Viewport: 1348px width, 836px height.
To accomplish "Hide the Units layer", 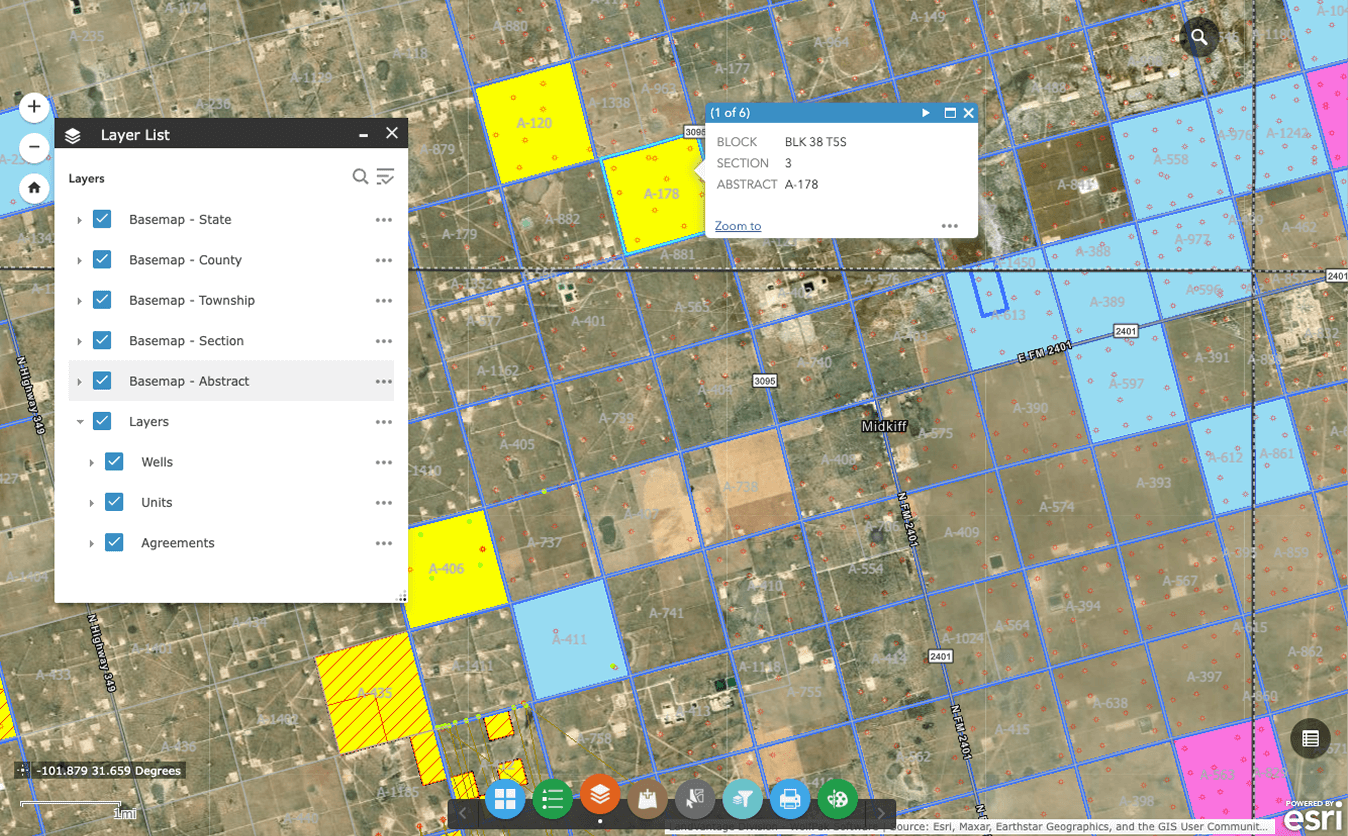I will 114,502.
